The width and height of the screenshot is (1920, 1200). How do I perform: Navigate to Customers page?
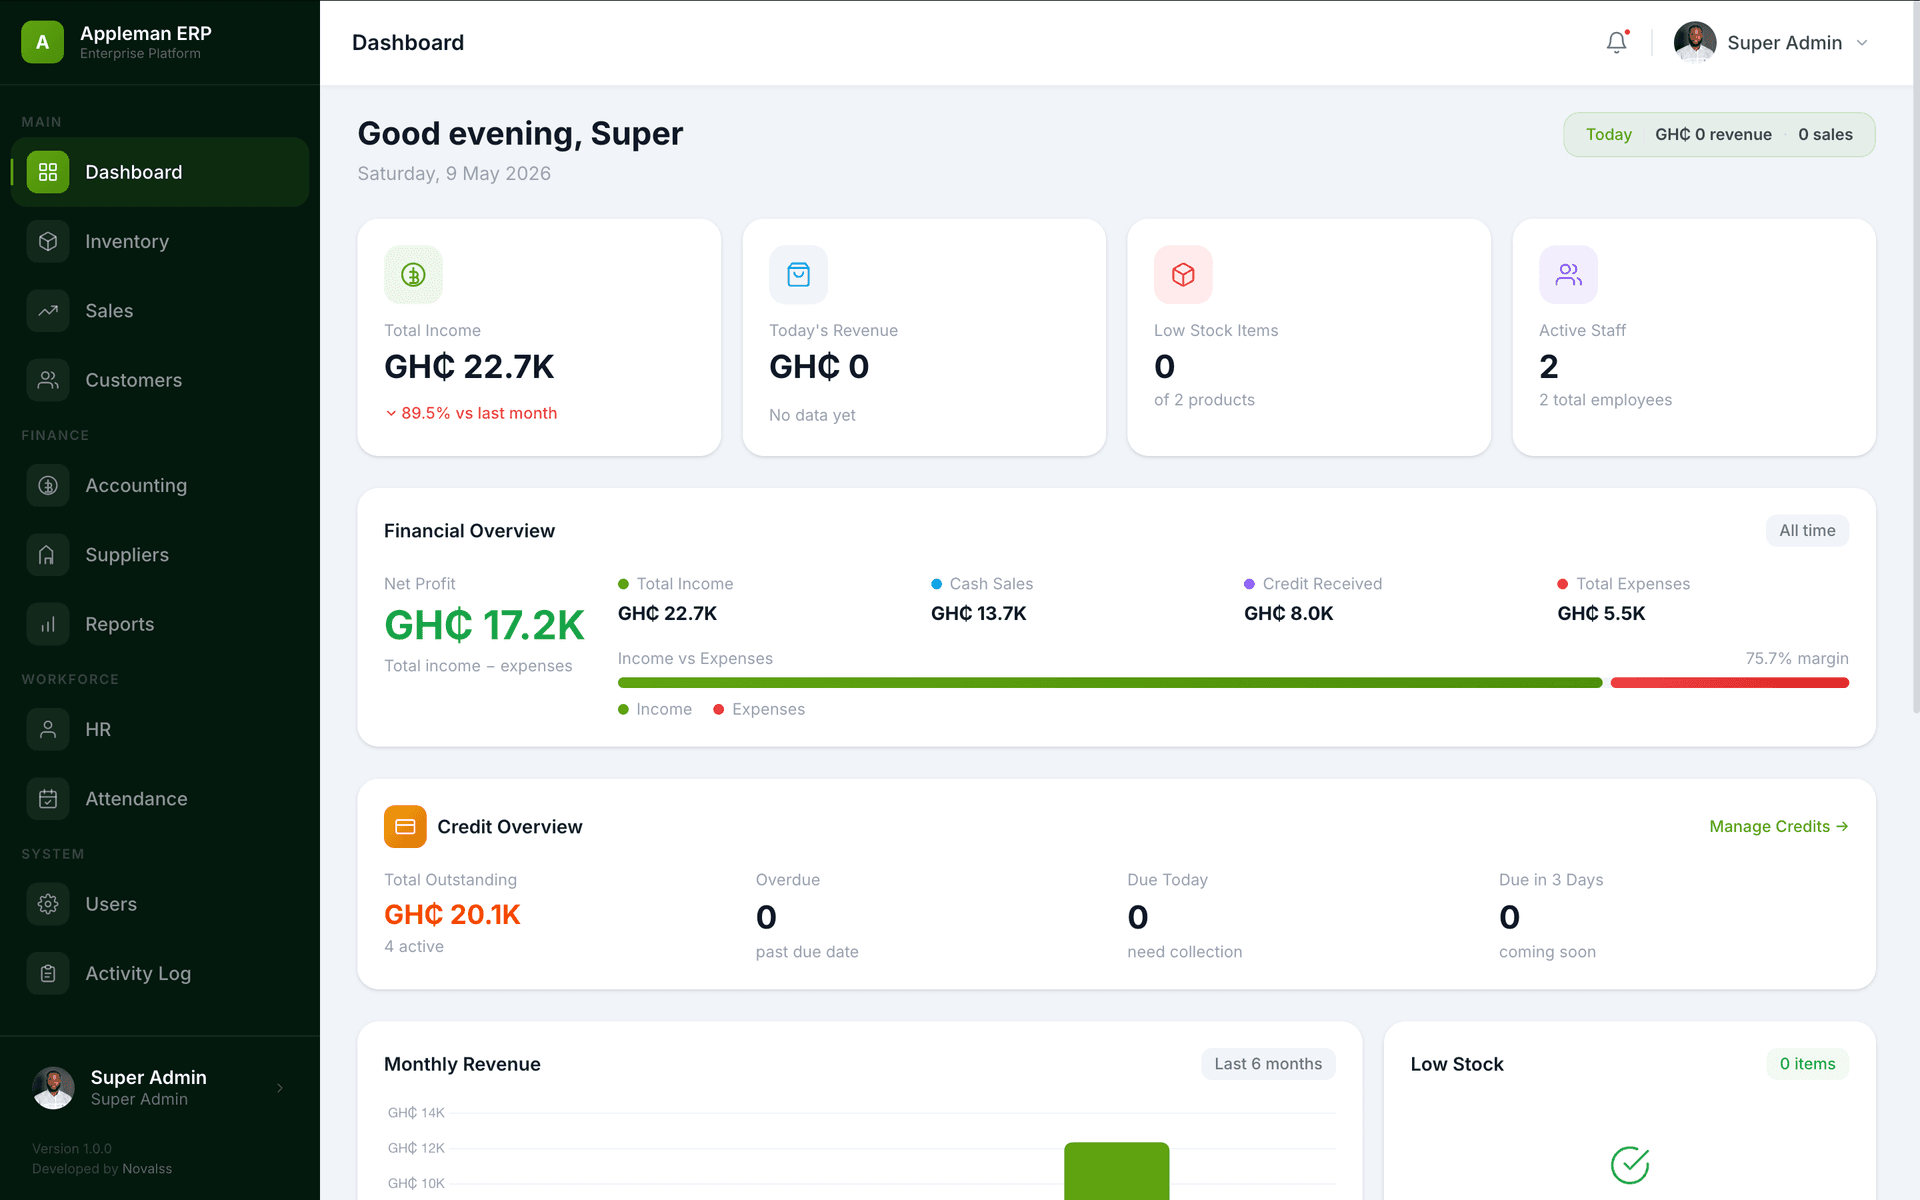click(x=160, y=380)
